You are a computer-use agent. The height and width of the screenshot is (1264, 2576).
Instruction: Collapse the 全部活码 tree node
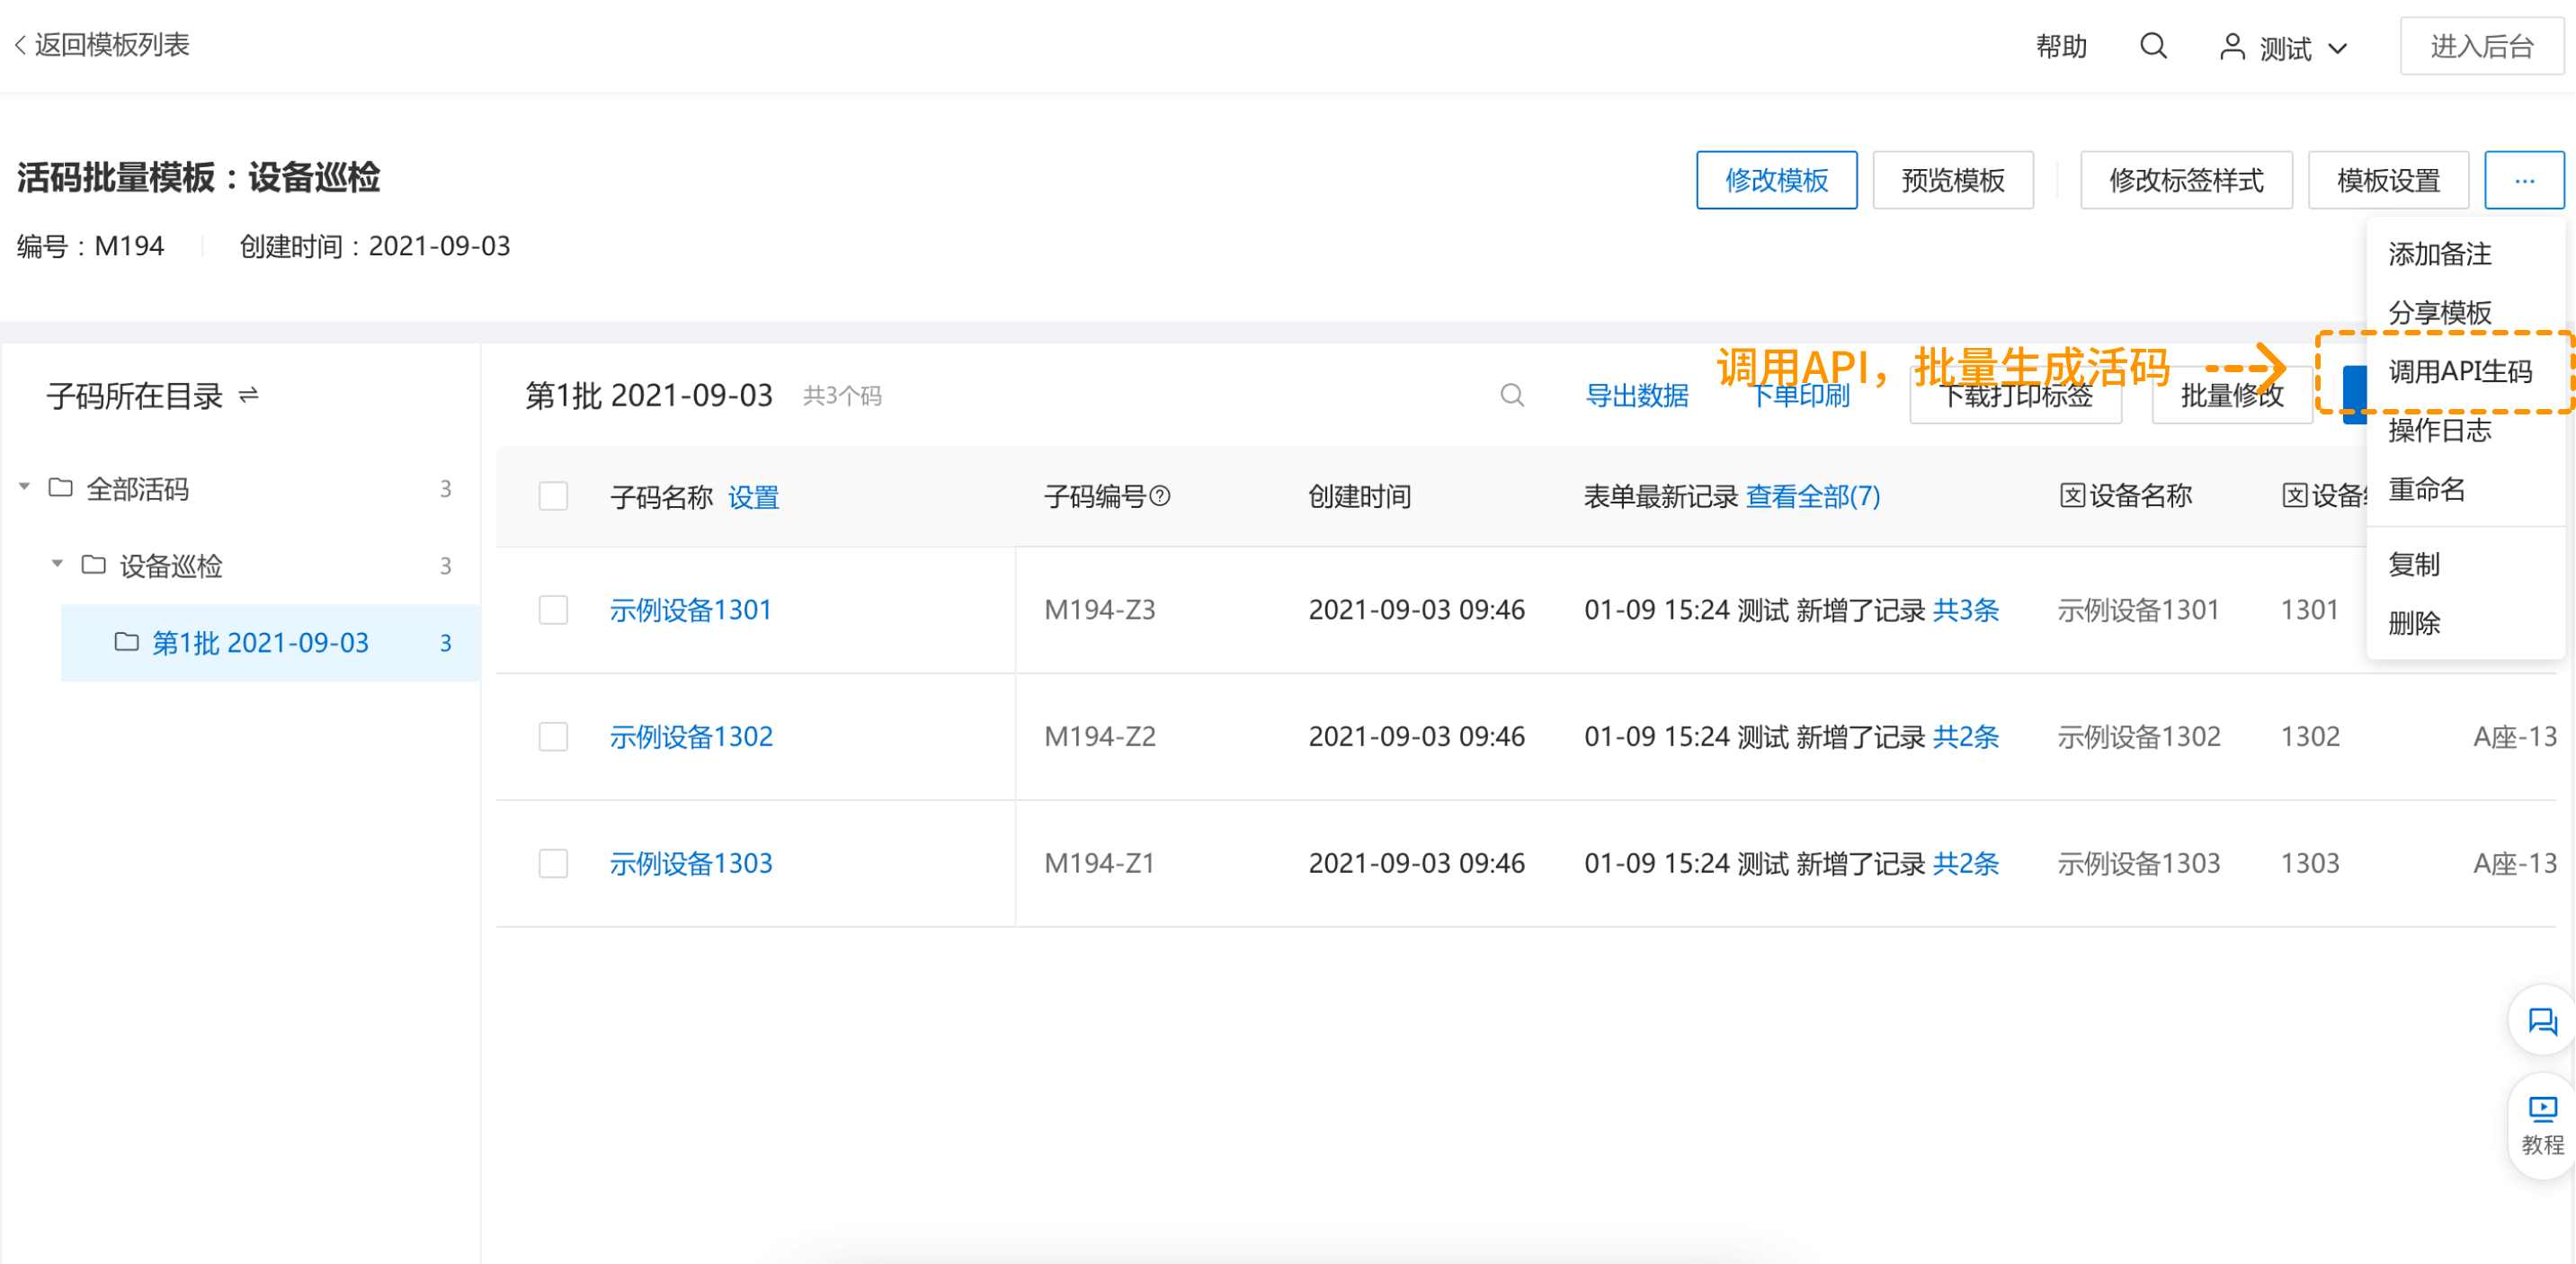click(25, 487)
